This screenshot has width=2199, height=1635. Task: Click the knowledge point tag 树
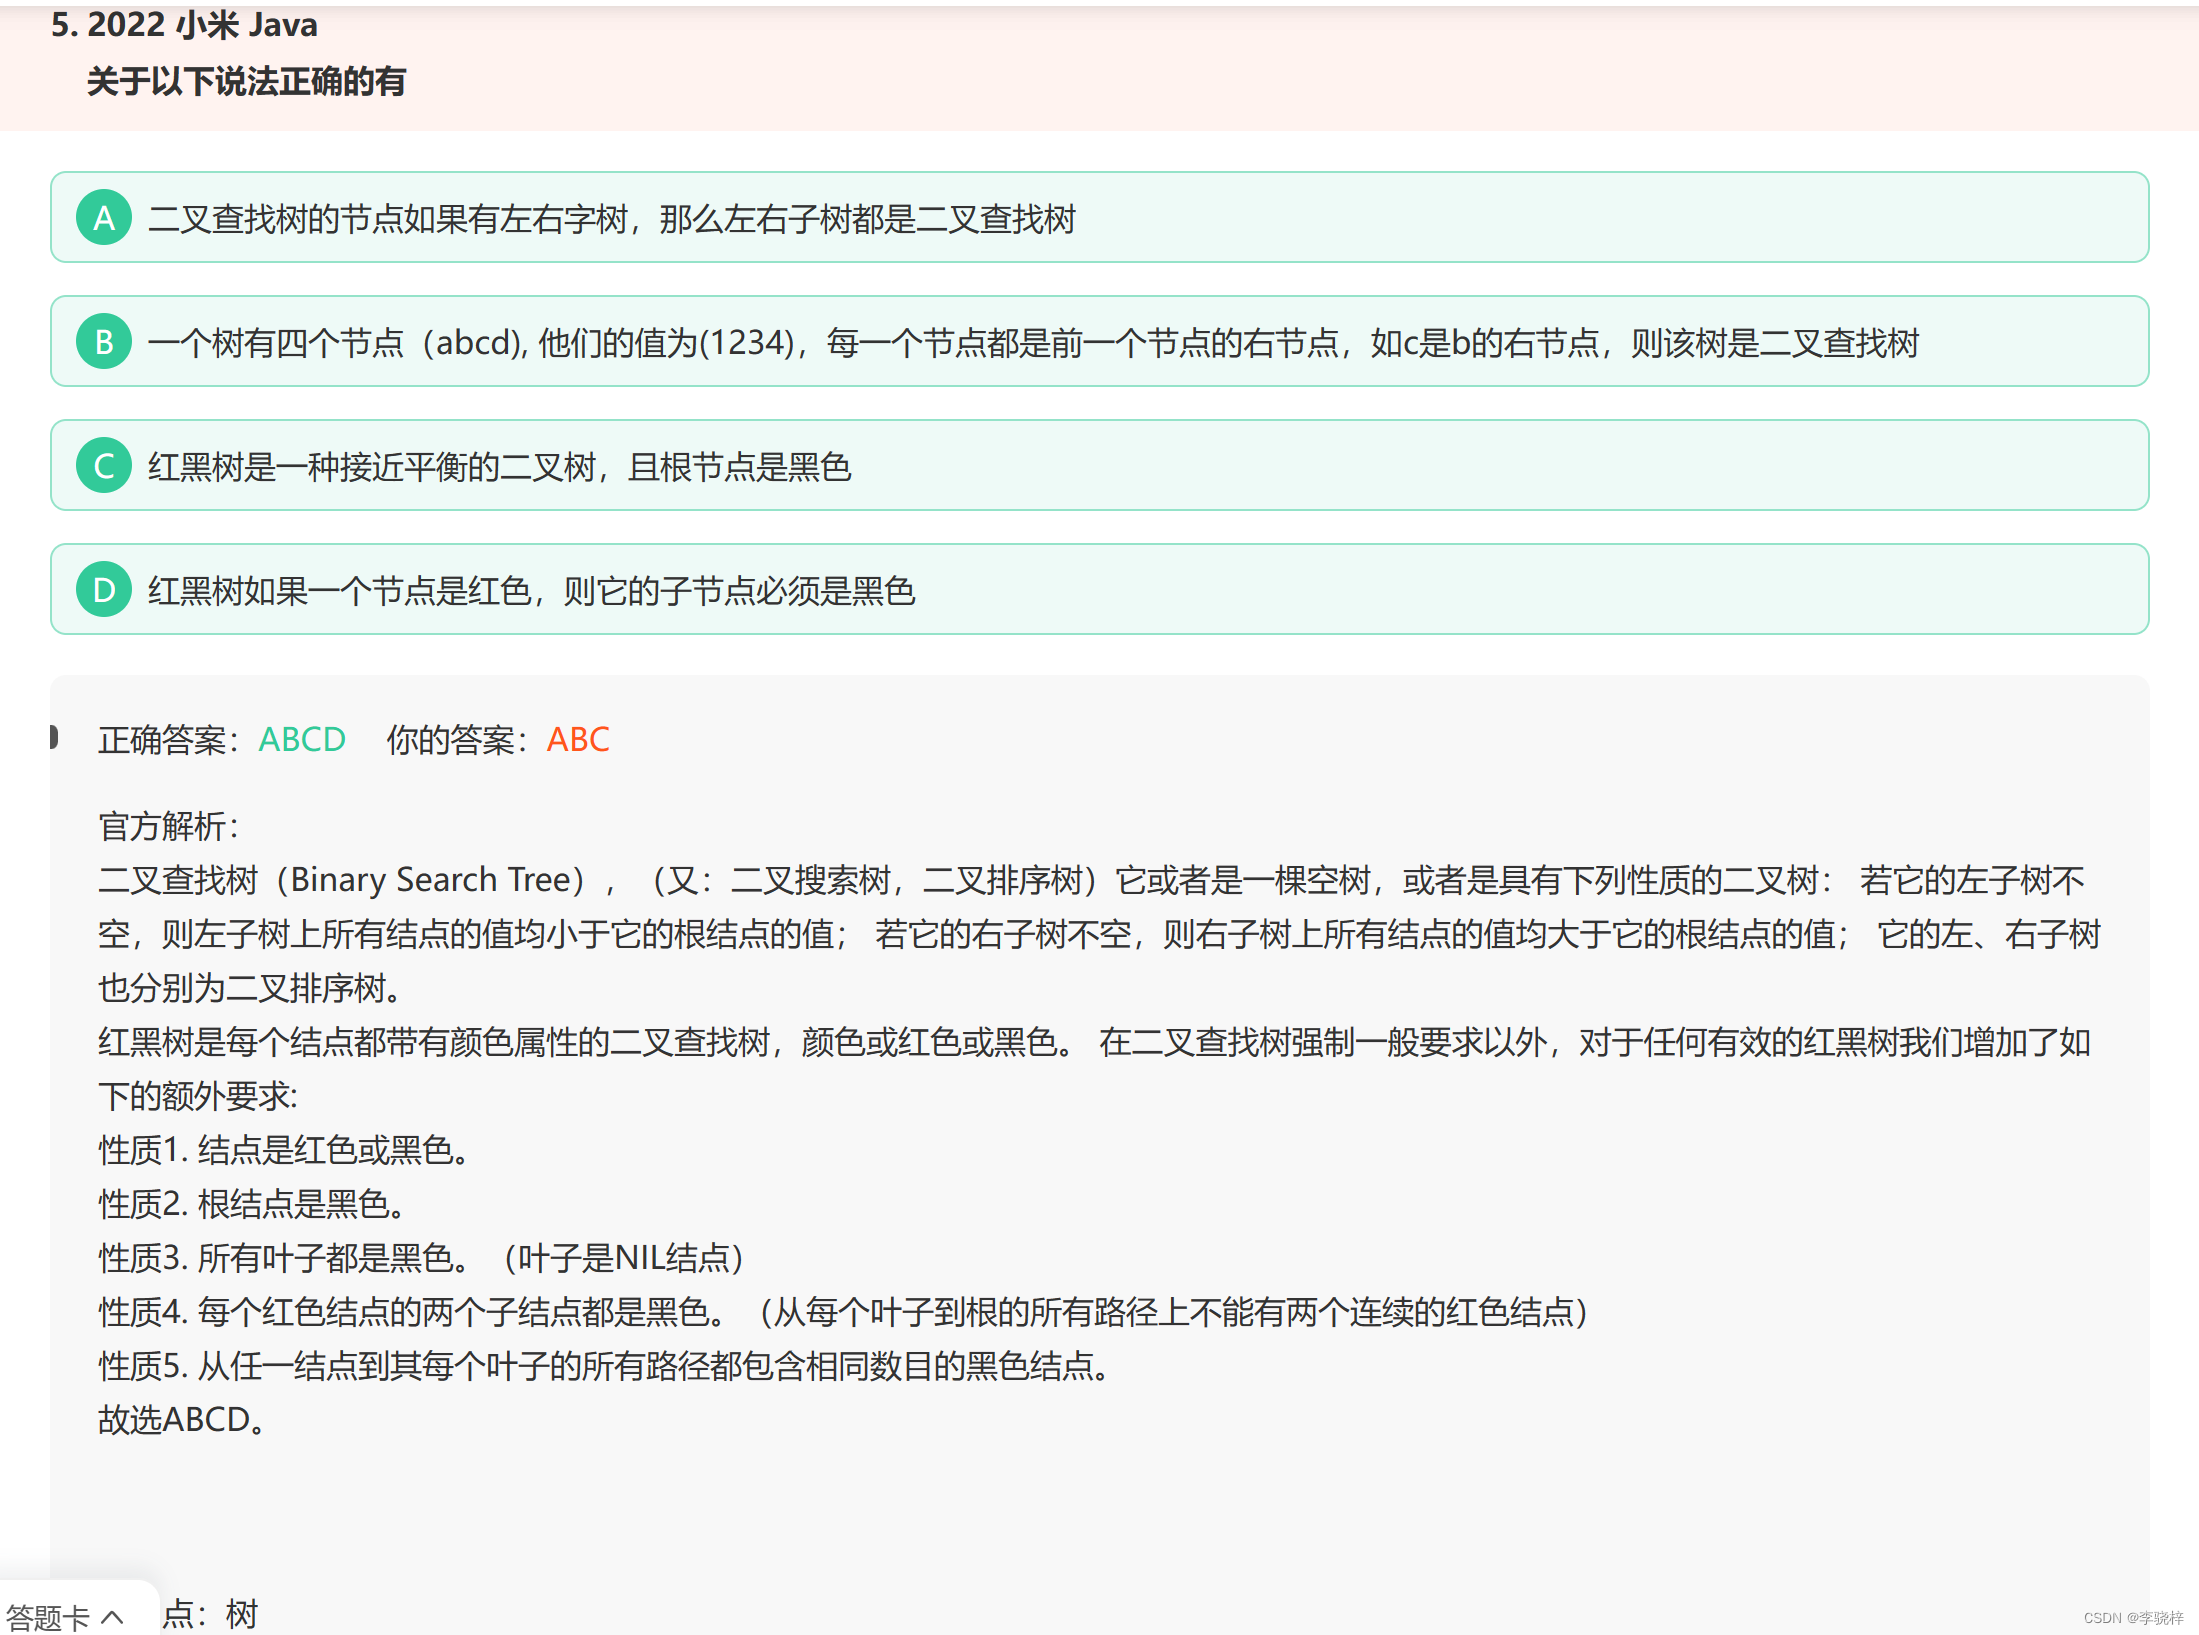tap(241, 1613)
